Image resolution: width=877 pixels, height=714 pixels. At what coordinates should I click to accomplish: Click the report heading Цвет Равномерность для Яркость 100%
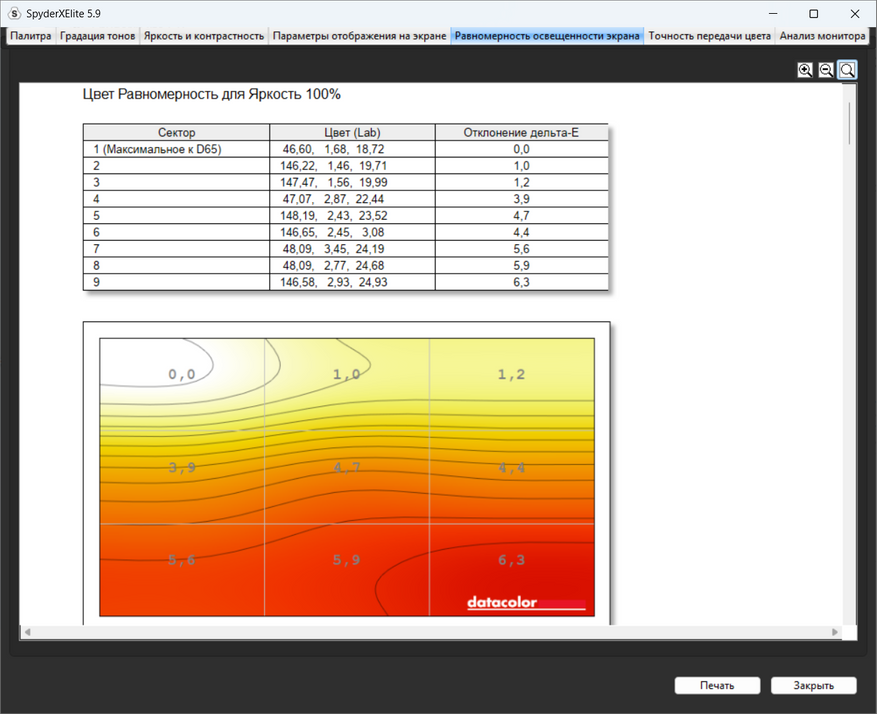click(x=211, y=94)
